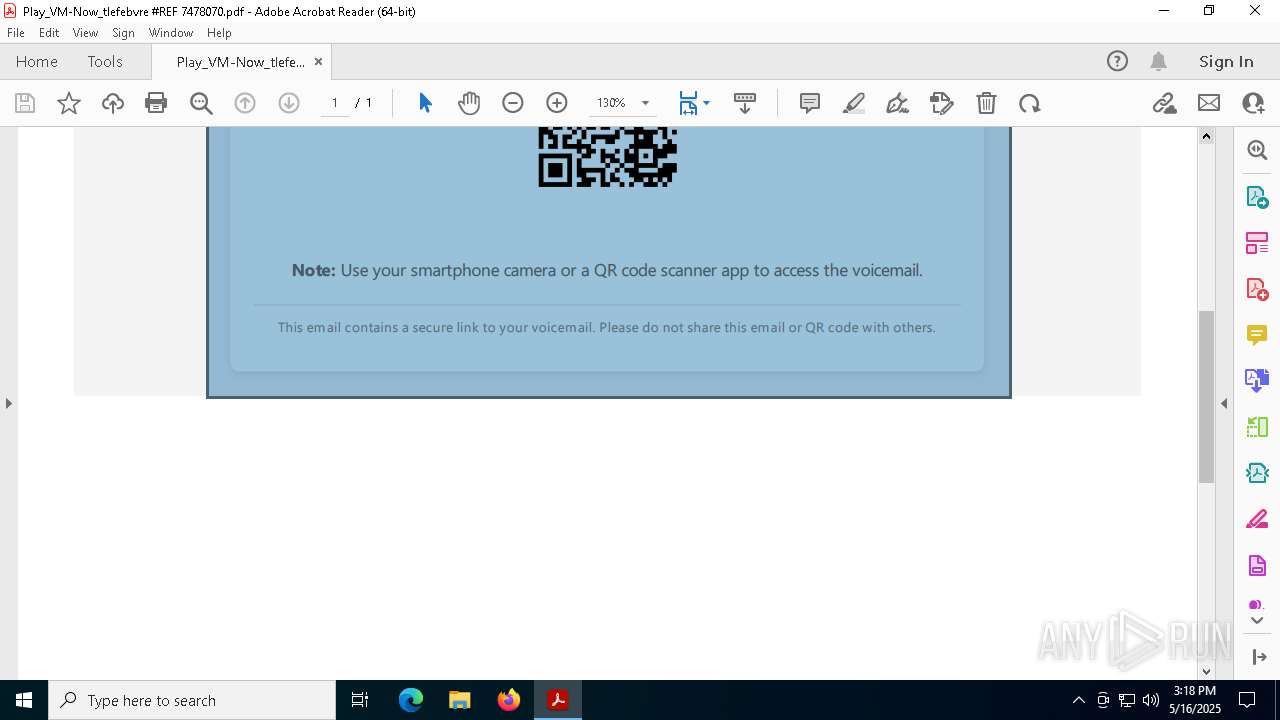
Task: Go to previous page arrow
Action: click(x=245, y=103)
